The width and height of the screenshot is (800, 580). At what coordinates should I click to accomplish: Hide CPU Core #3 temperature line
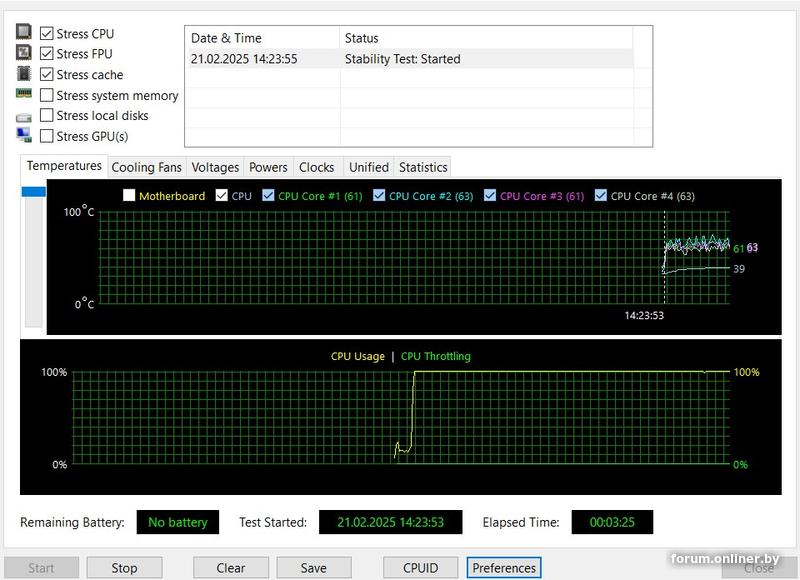point(489,196)
